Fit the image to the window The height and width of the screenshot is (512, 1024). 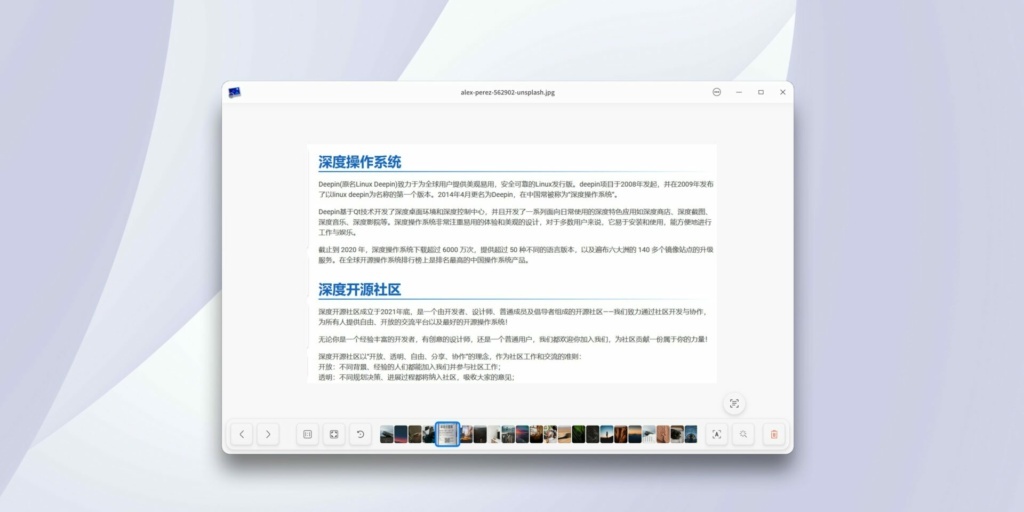(334, 434)
